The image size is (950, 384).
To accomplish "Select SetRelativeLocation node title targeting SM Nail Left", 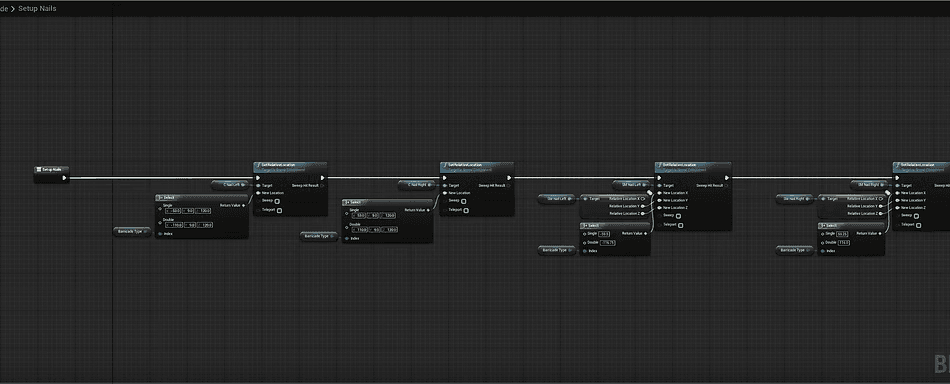I will [x=679, y=165].
